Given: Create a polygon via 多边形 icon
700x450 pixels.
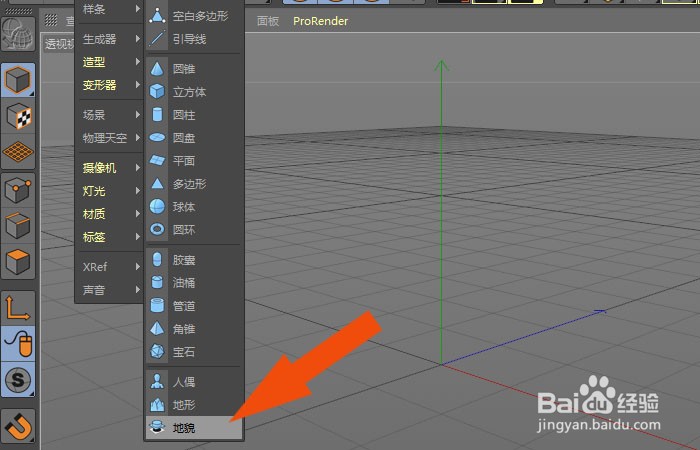Looking at the screenshot, I should tap(157, 183).
